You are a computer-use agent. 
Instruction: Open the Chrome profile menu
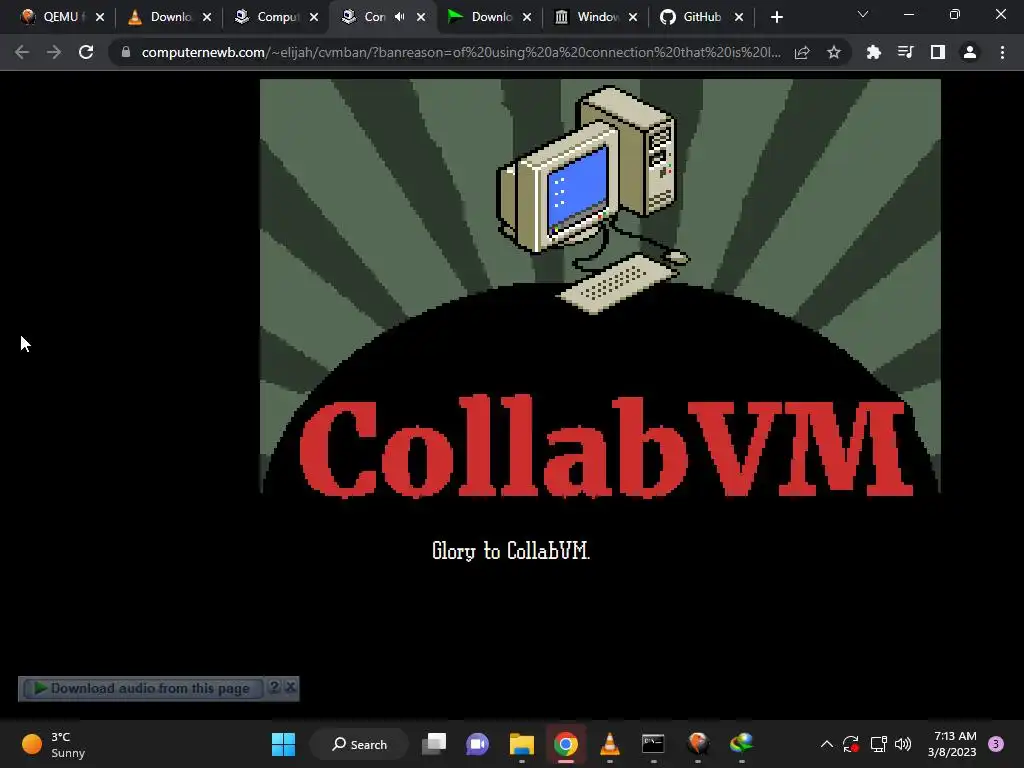[x=970, y=52]
